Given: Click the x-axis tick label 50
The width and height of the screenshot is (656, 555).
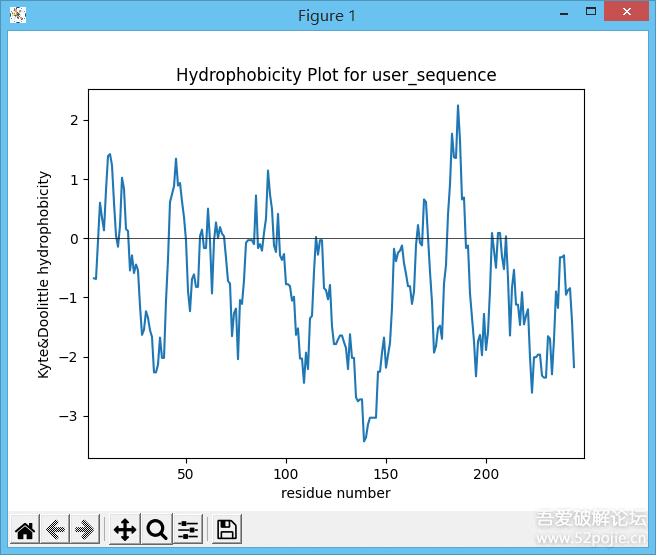Looking at the screenshot, I should (x=185, y=474).
